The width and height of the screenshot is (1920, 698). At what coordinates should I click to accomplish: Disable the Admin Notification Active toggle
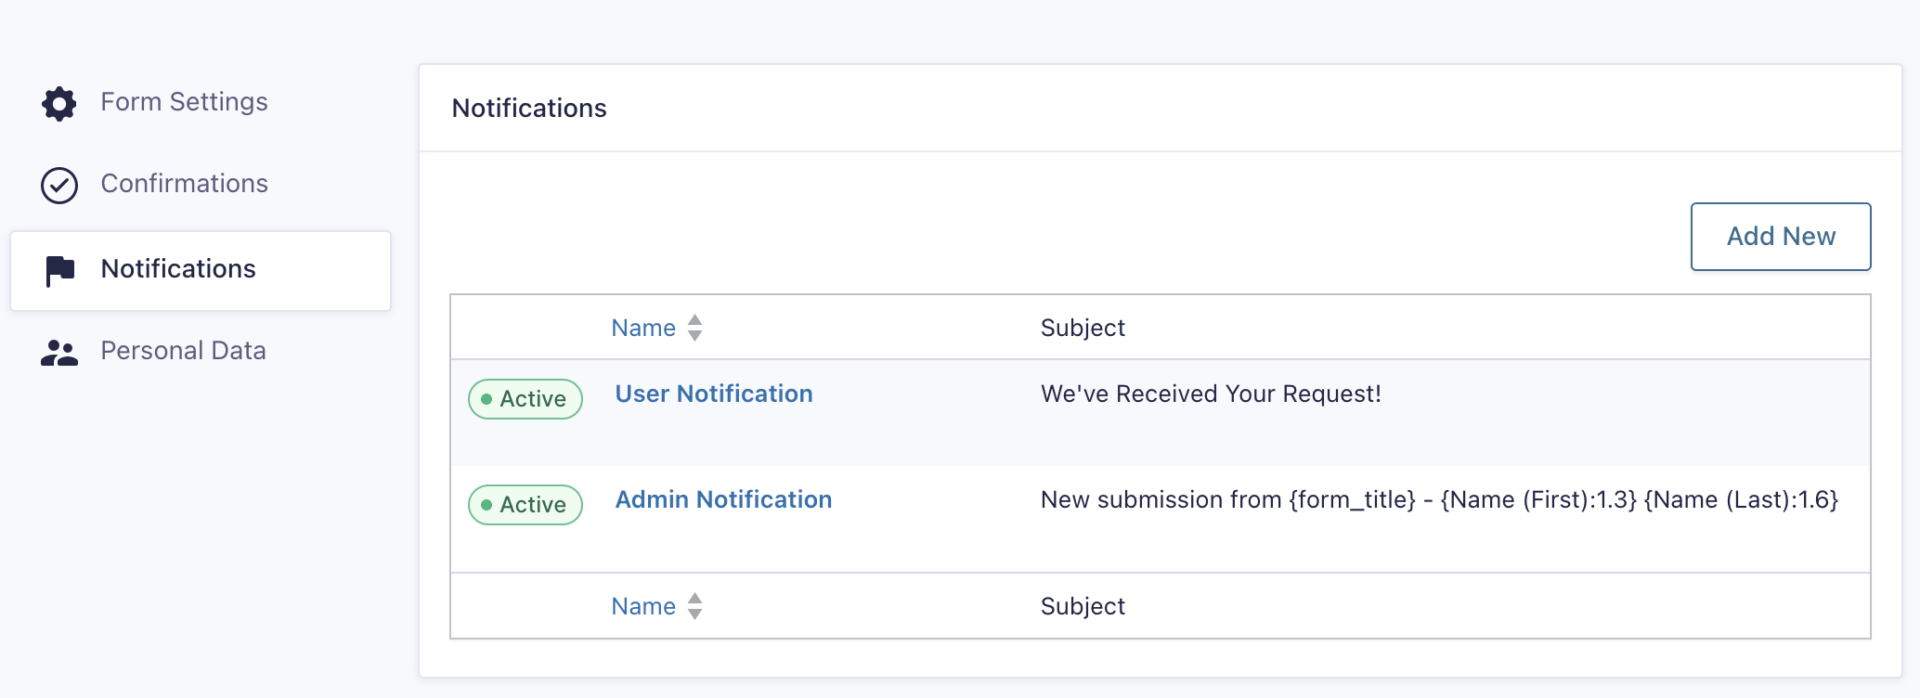coord(525,505)
